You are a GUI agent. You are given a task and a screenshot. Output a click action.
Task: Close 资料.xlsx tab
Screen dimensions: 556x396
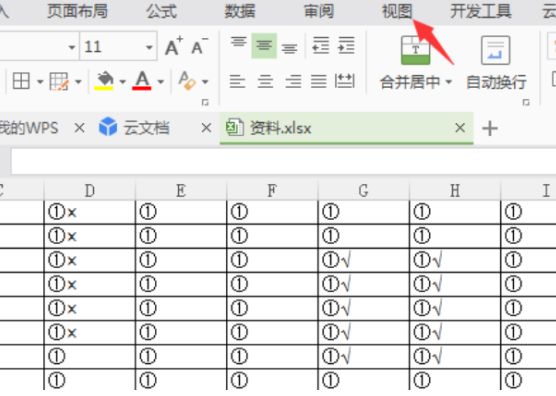click(460, 128)
